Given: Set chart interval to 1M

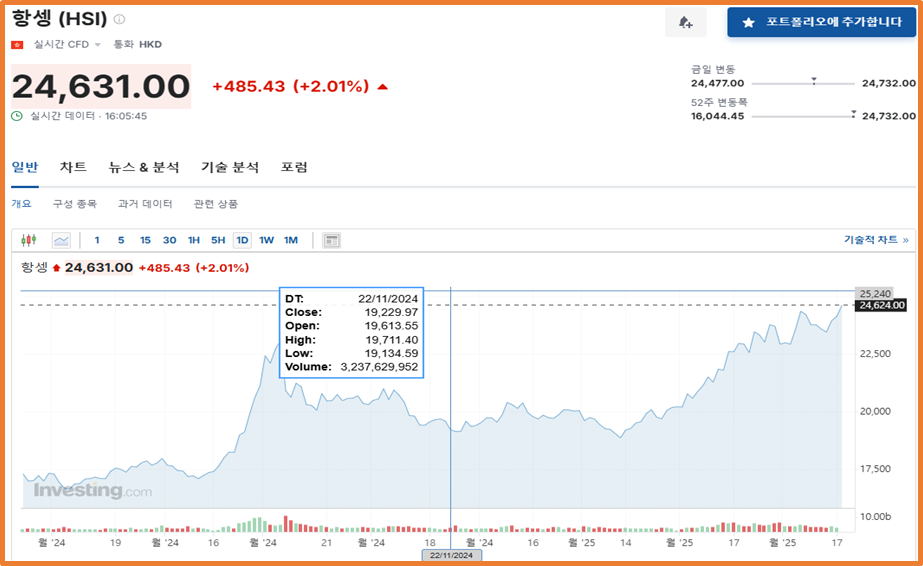Looking at the screenshot, I should 291,240.
